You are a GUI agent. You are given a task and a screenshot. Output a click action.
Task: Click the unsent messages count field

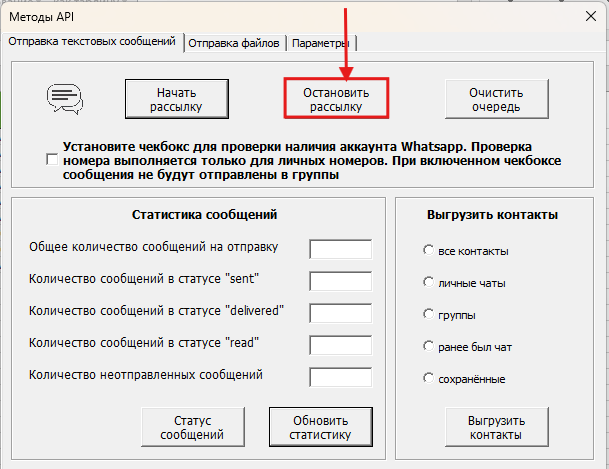point(340,377)
